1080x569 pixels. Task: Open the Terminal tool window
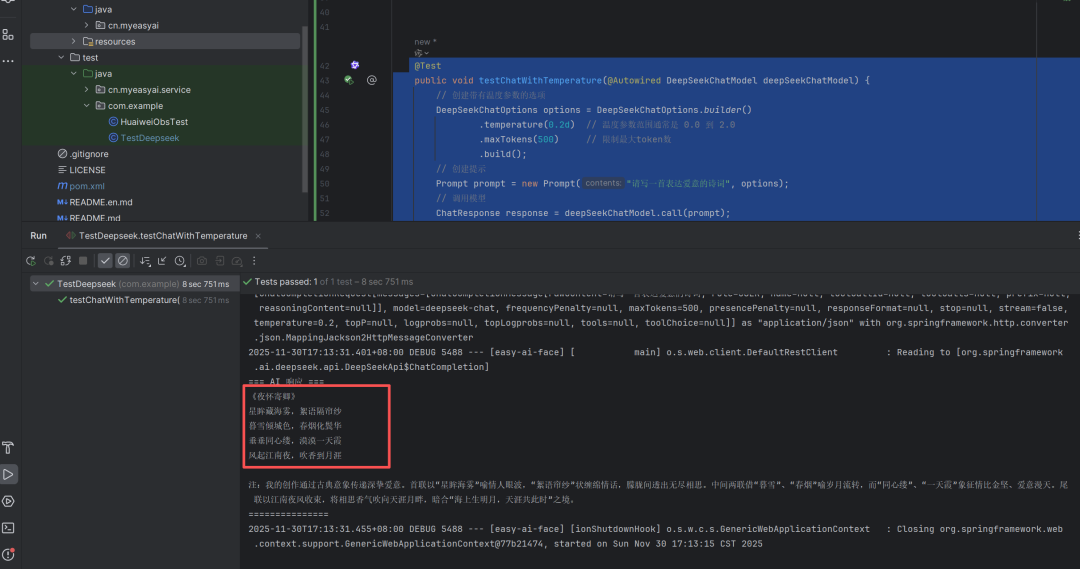tap(8, 527)
